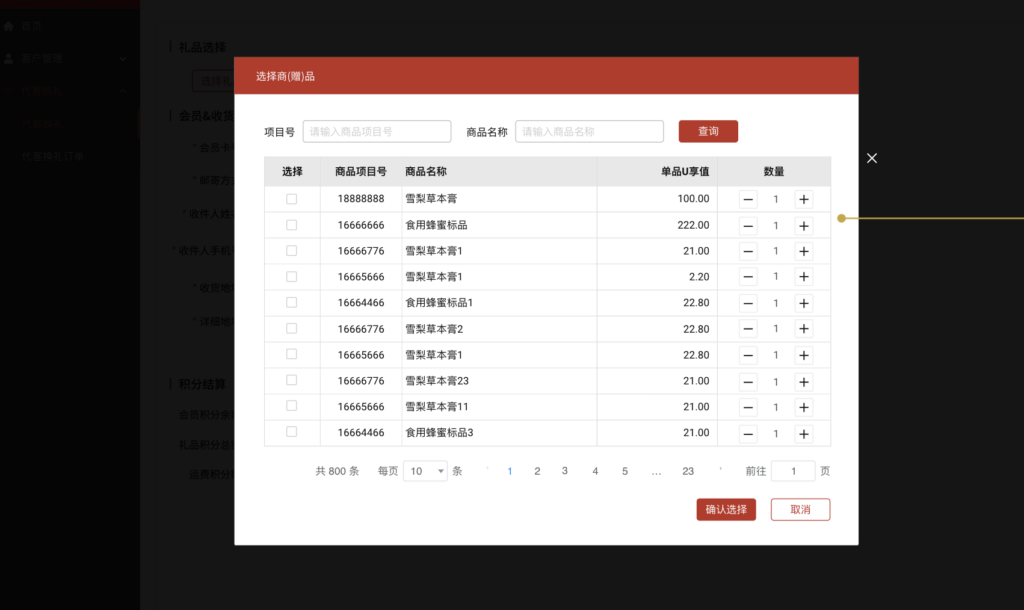Viewport: 1024px width, 610px height.
Task: Cancel the dialog with 取消
Action: click(x=800, y=509)
